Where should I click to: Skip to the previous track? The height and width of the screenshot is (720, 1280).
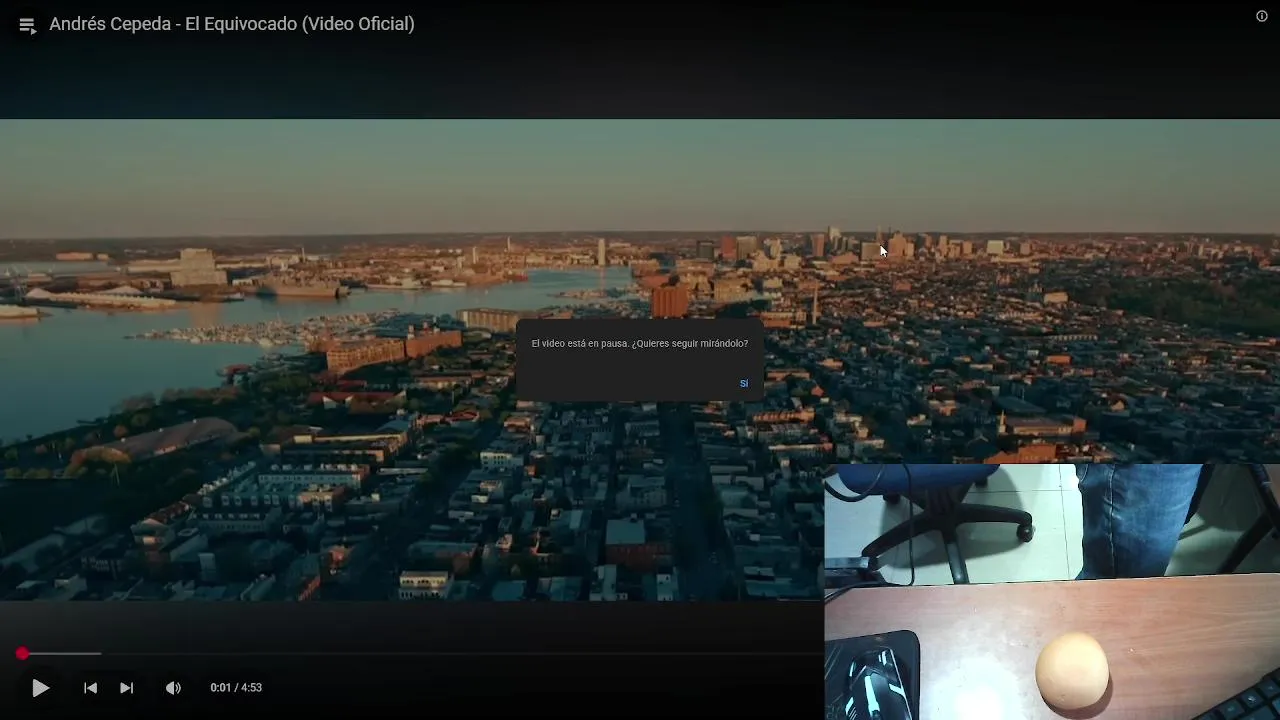(x=90, y=688)
